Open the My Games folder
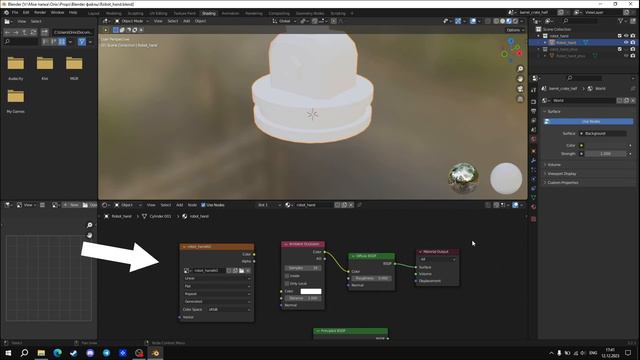The image size is (640, 360). click(16, 101)
